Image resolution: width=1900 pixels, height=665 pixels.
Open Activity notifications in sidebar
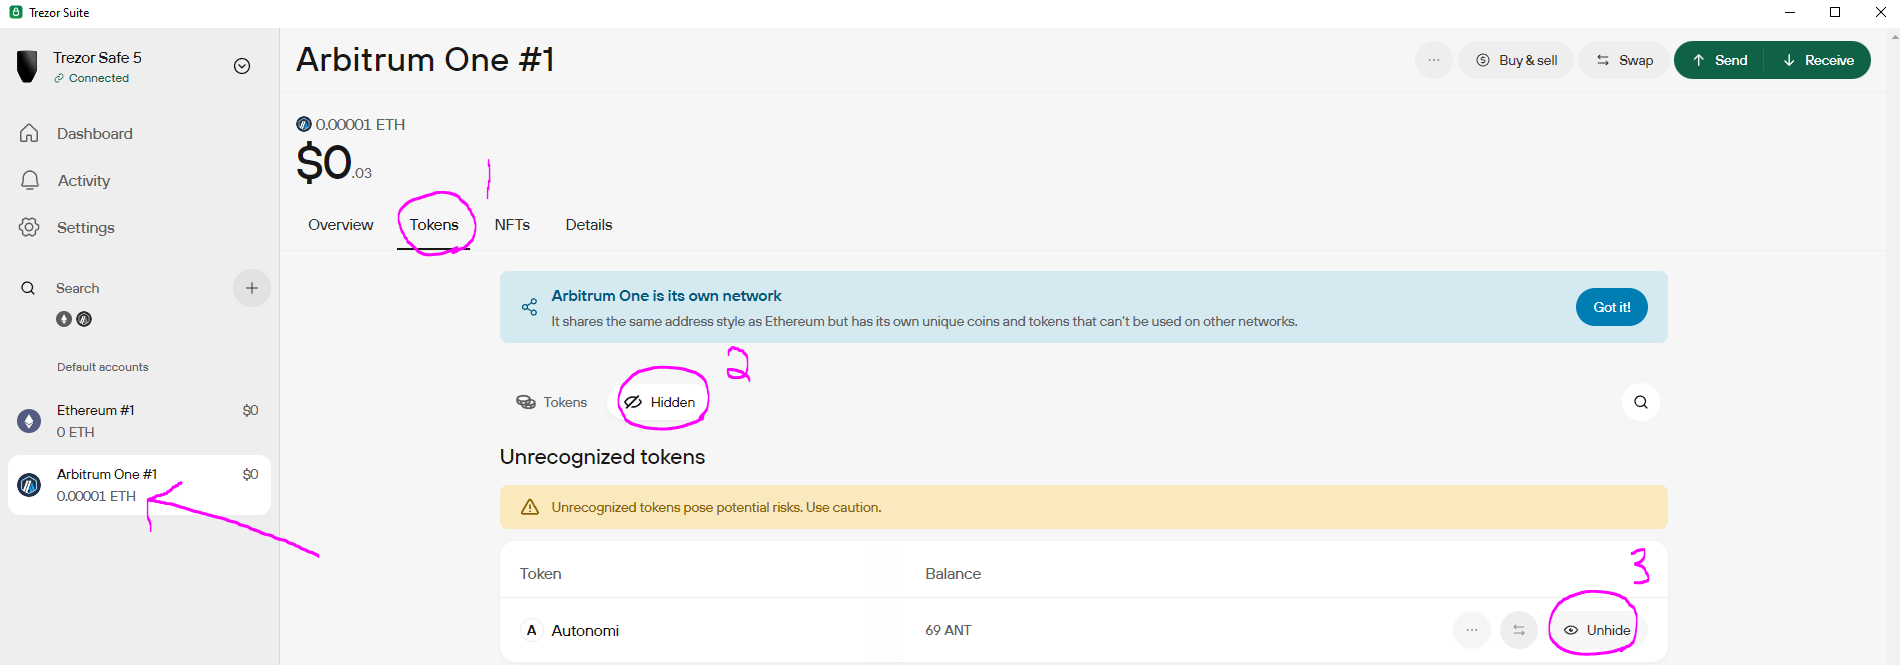(x=83, y=181)
